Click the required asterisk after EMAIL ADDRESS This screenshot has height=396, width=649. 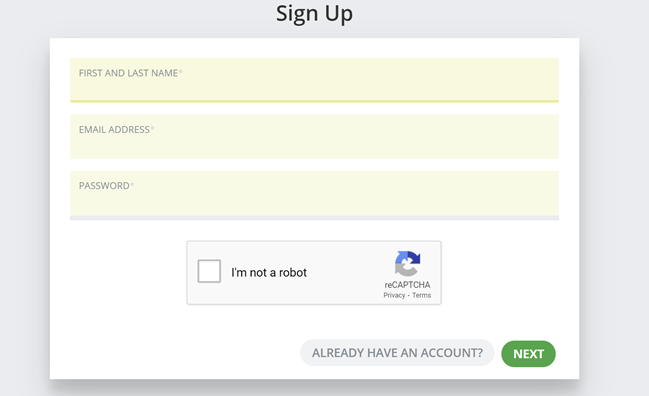coord(152,128)
